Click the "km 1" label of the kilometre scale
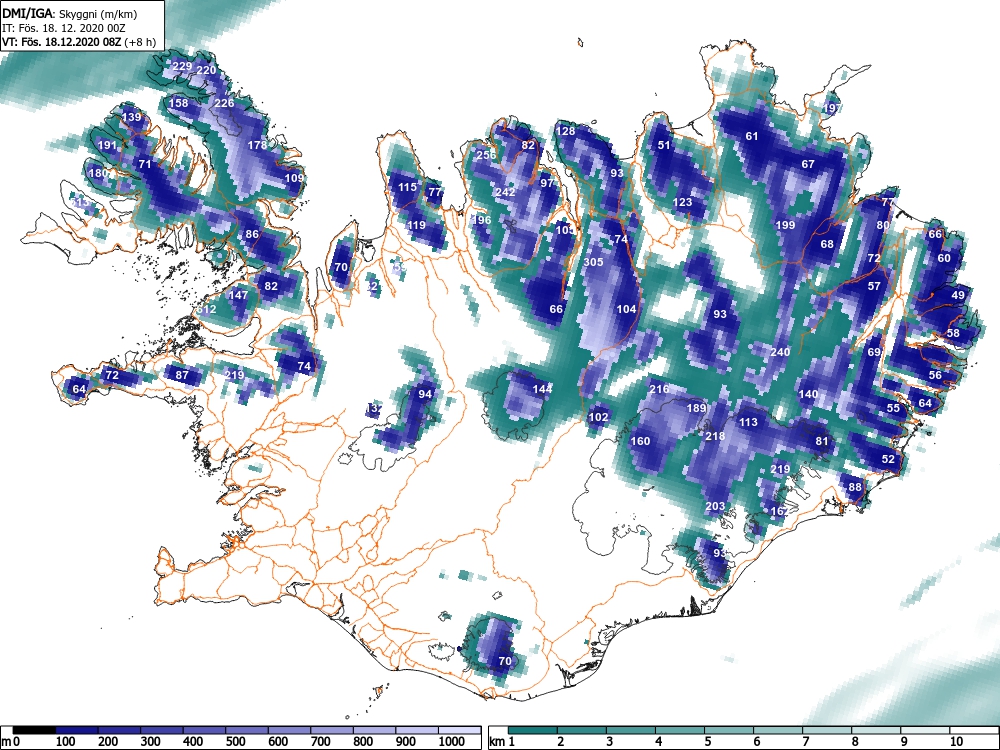This screenshot has height=750, width=1000. pyautogui.click(x=503, y=742)
